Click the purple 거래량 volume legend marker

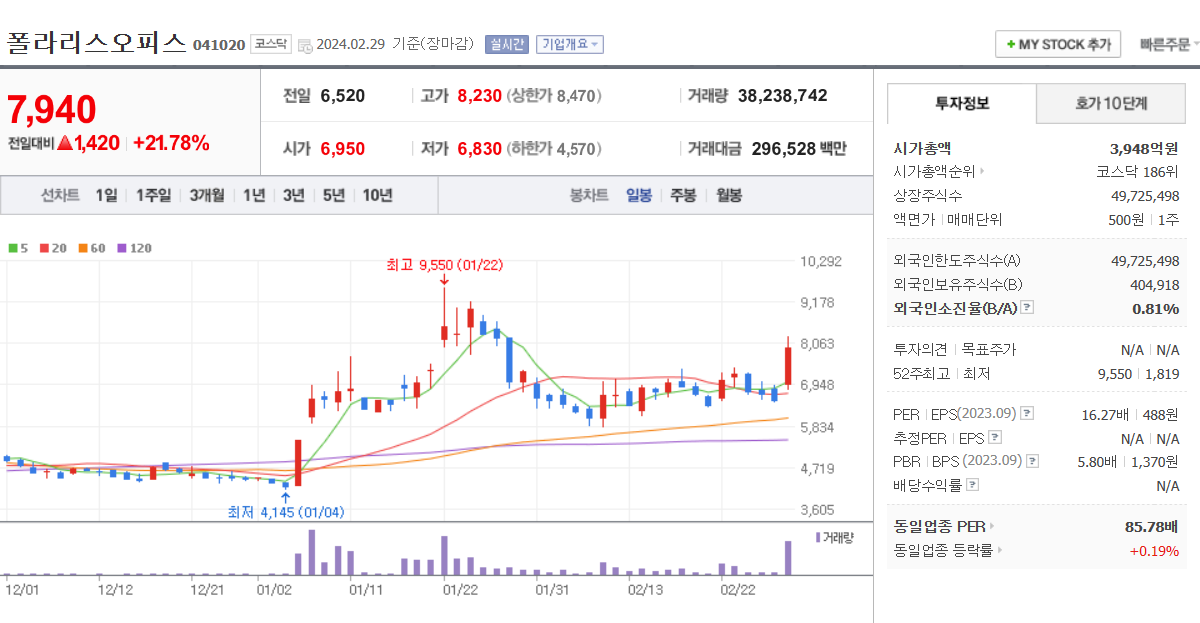tap(818, 537)
